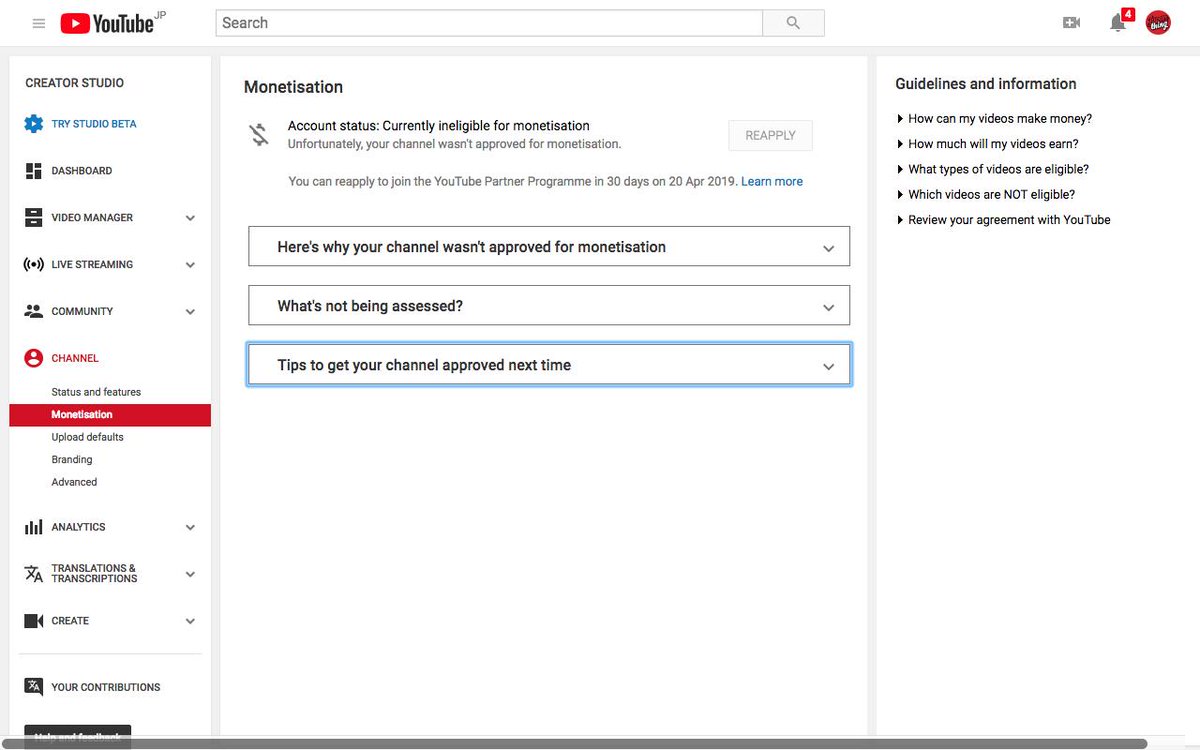The height and width of the screenshot is (750, 1200).
Task: Click the Video Manager icon
Action: [34, 218]
